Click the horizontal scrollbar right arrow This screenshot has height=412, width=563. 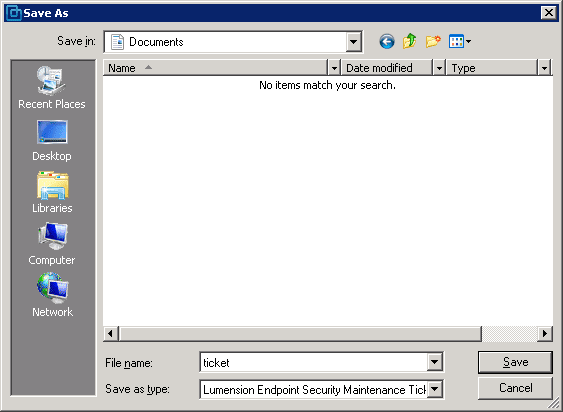545,334
